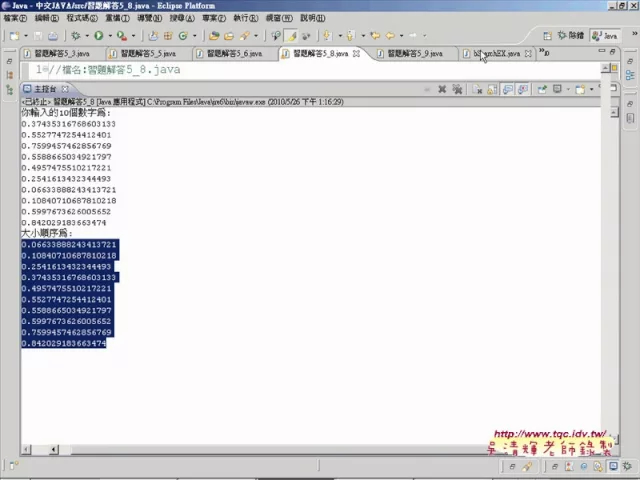Open the New Class dropdown arrow
Viewport: 640px width, 480px height.
point(194,36)
